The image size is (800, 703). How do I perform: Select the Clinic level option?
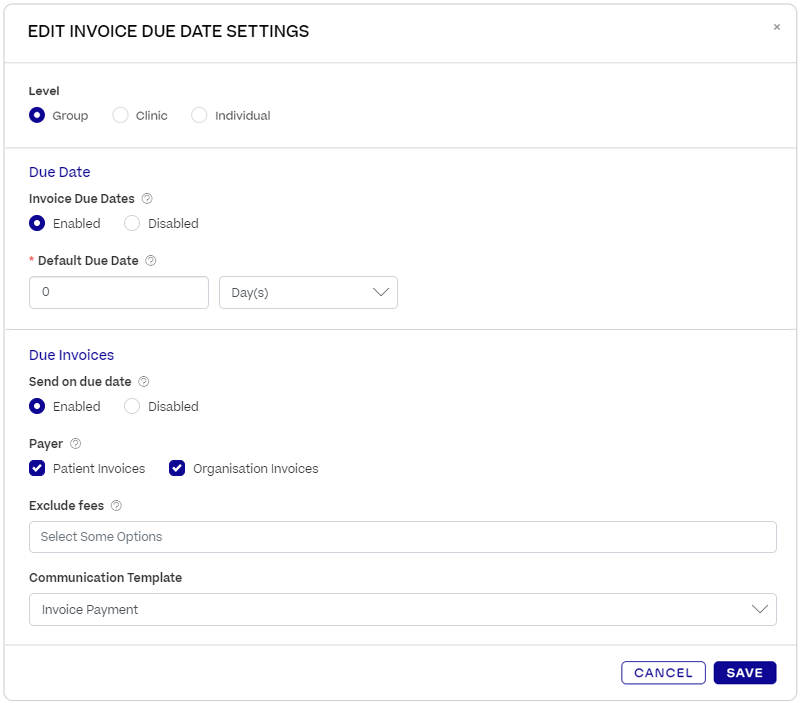(120, 115)
